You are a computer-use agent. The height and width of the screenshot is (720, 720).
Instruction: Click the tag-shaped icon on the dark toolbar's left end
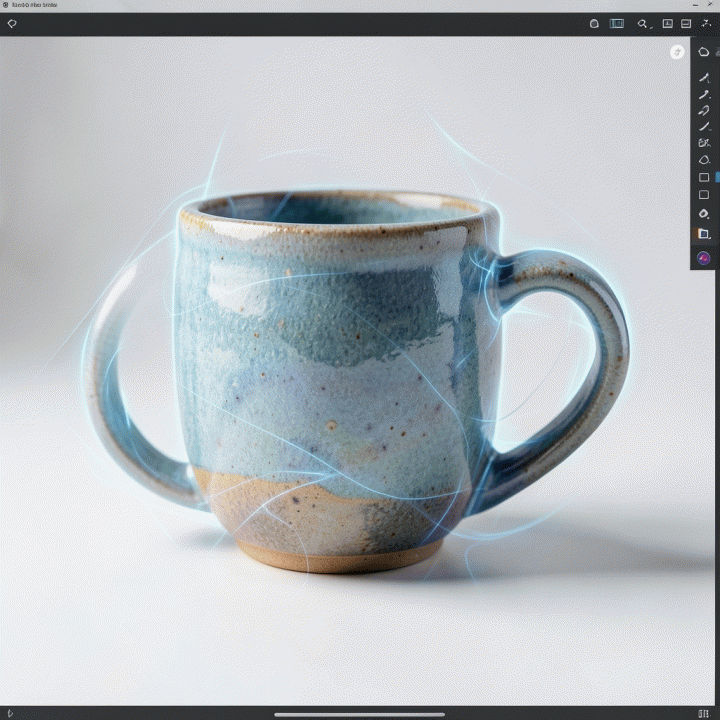coord(12,23)
